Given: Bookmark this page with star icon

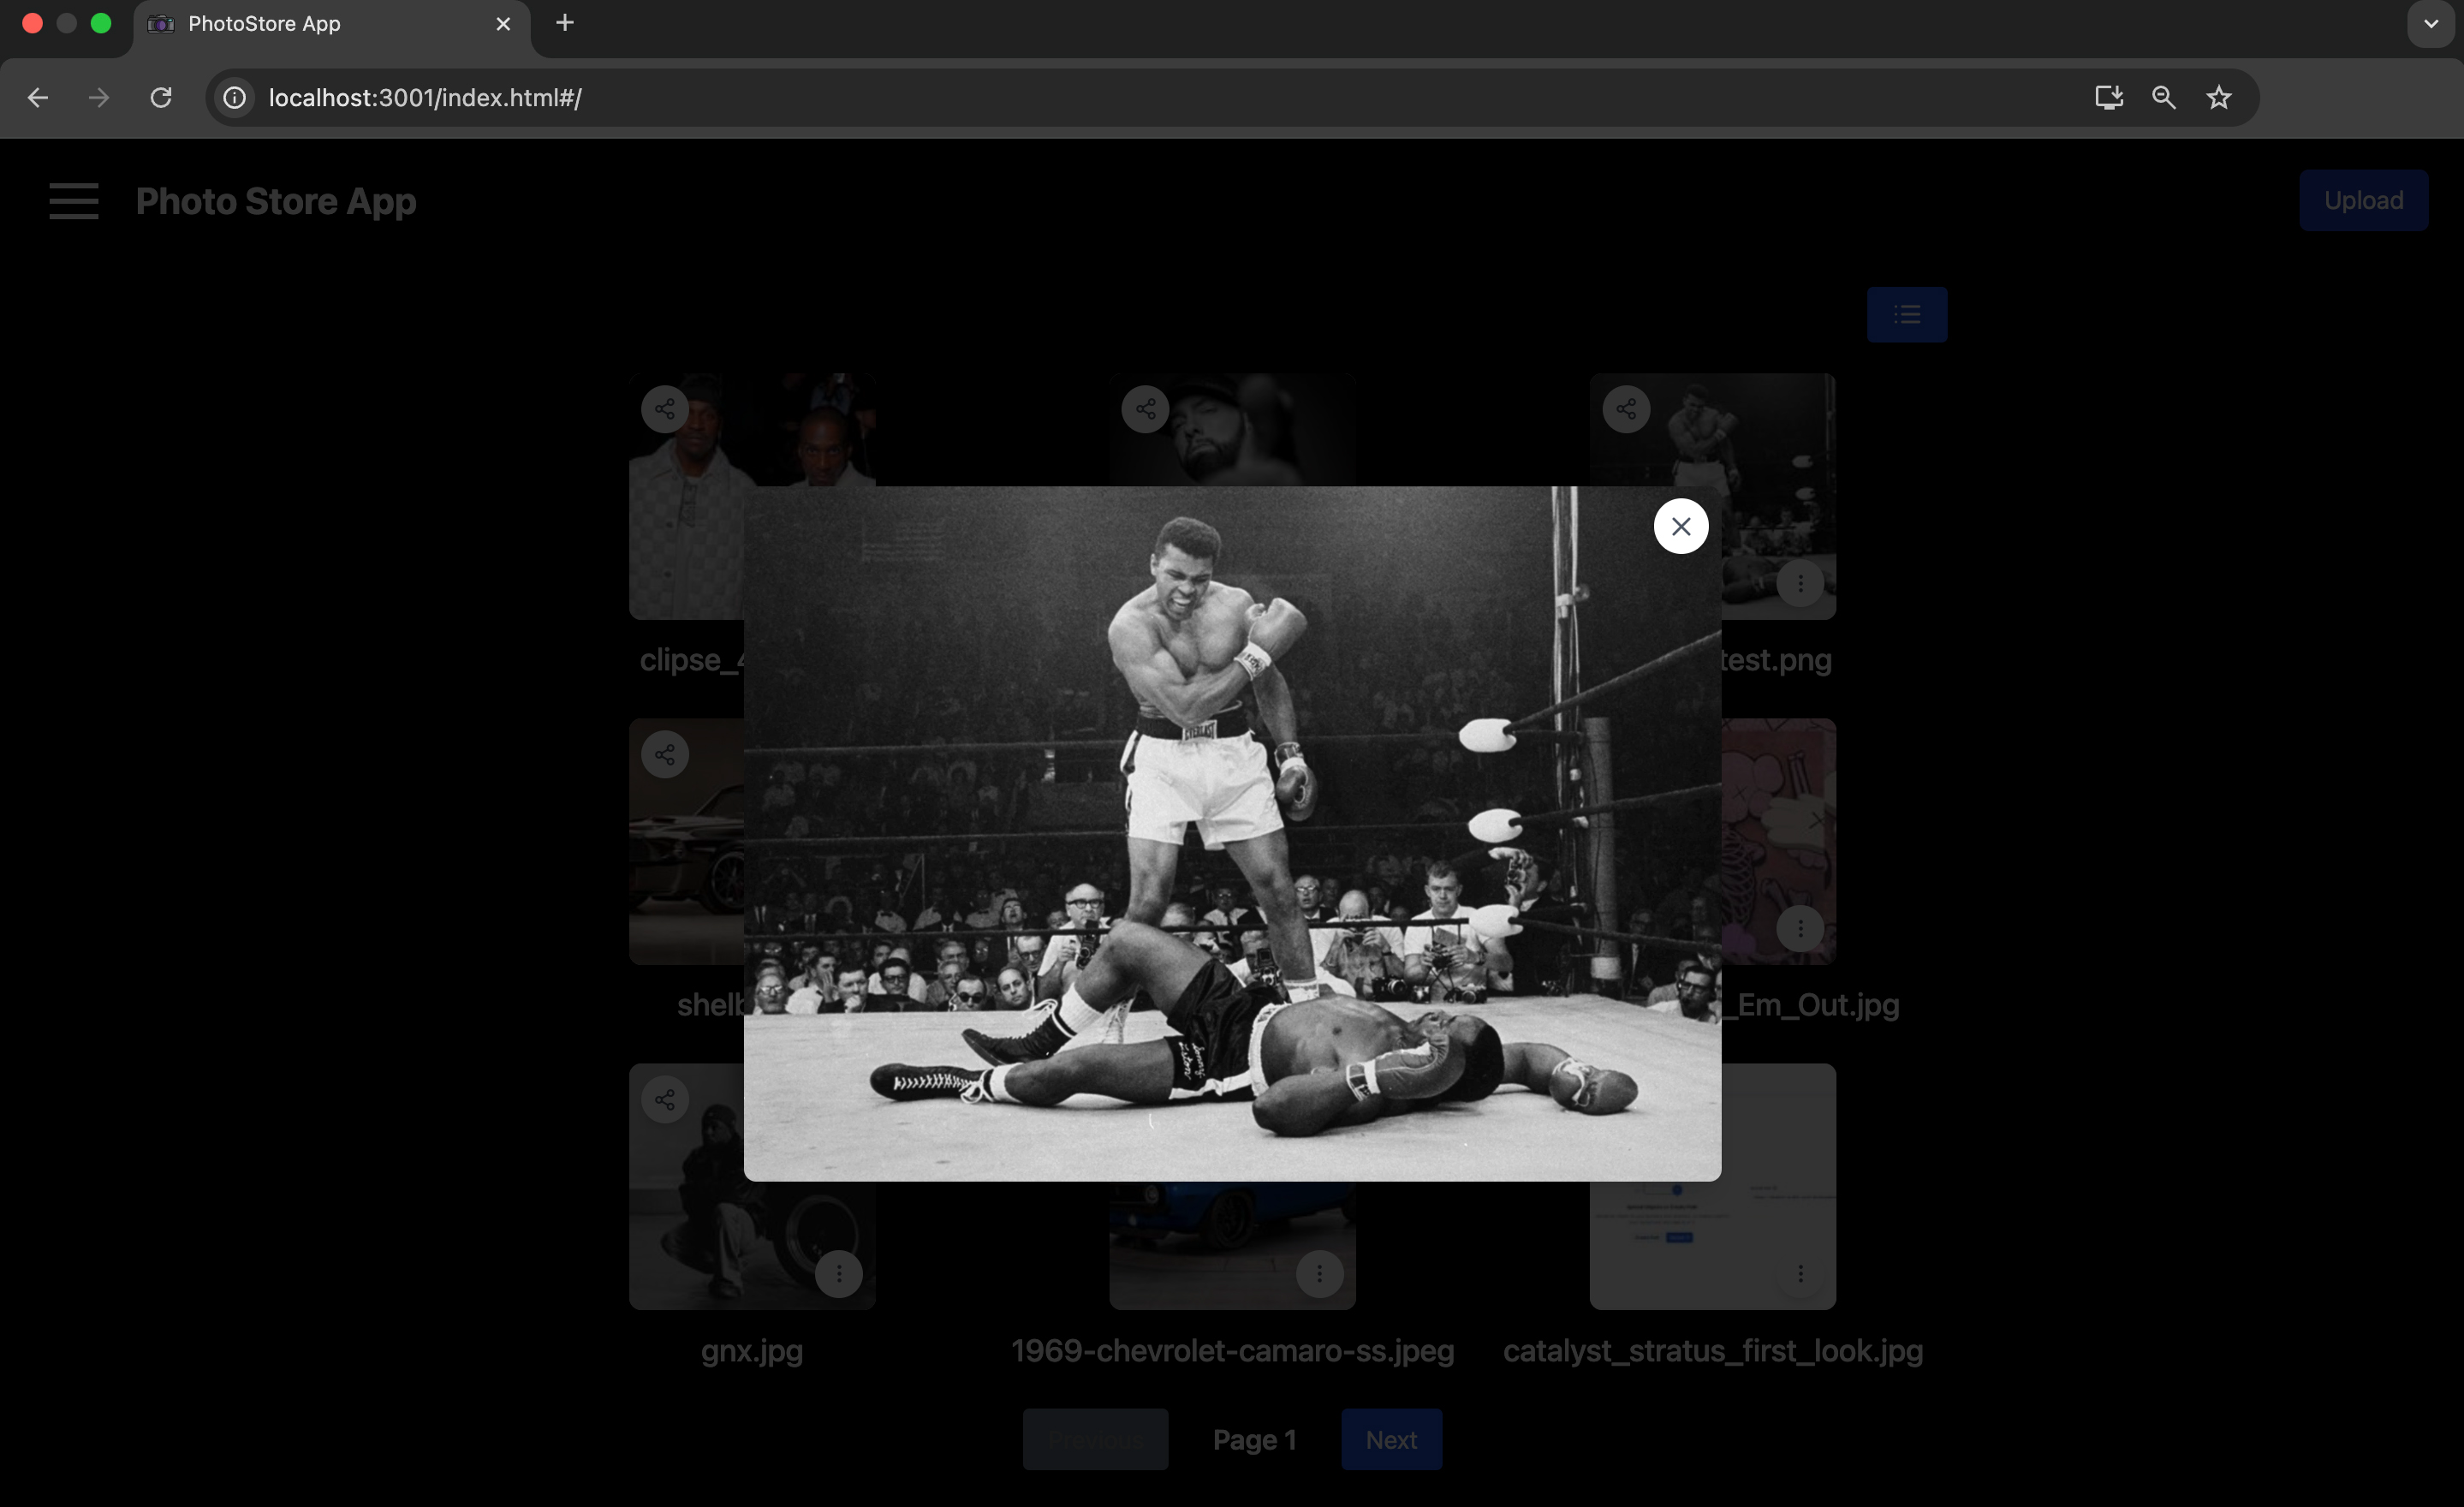Looking at the screenshot, I should [x=2218, y=98].
